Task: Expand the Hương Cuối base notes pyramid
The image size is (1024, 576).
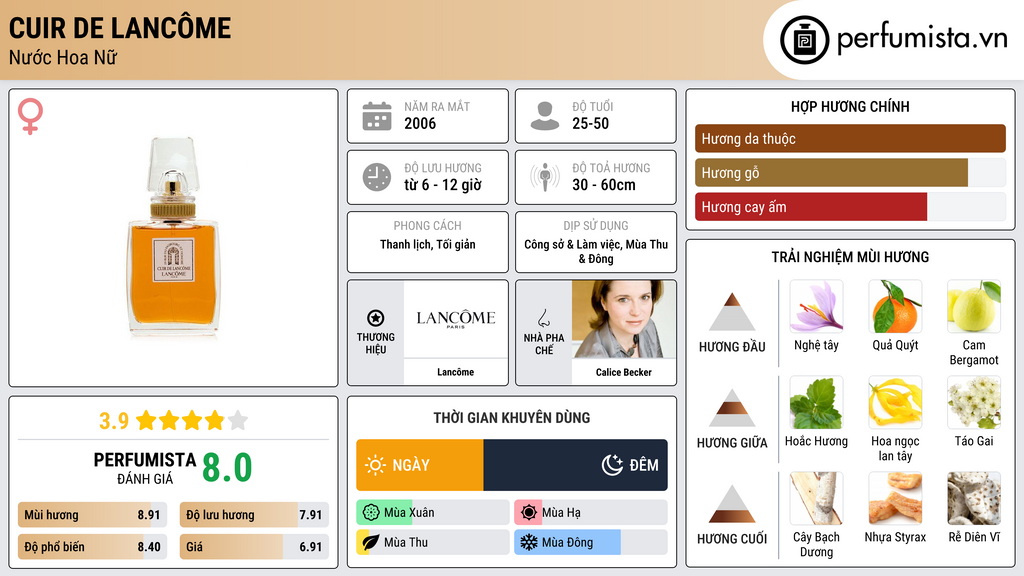Action: click(x=732, y=504)
